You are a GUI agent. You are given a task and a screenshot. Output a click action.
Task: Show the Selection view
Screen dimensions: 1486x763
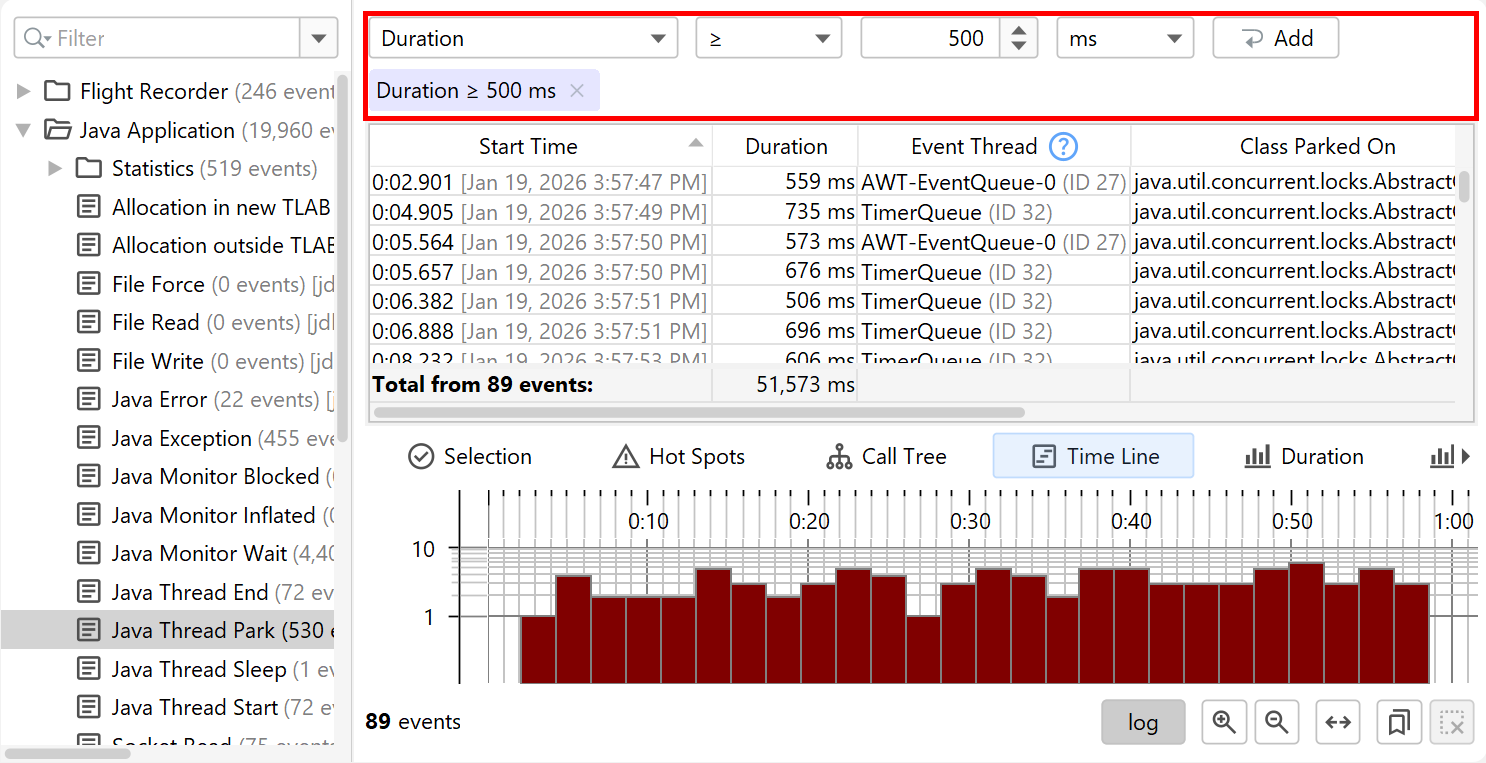pos(470,457)
